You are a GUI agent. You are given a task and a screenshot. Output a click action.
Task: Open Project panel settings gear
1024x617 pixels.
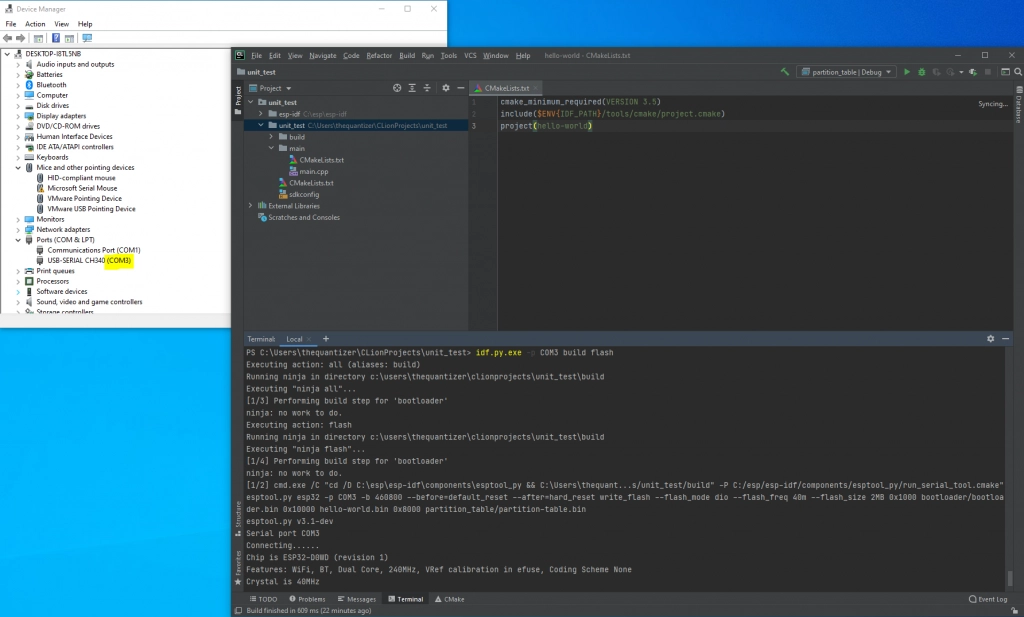click(x=446, y=88)
